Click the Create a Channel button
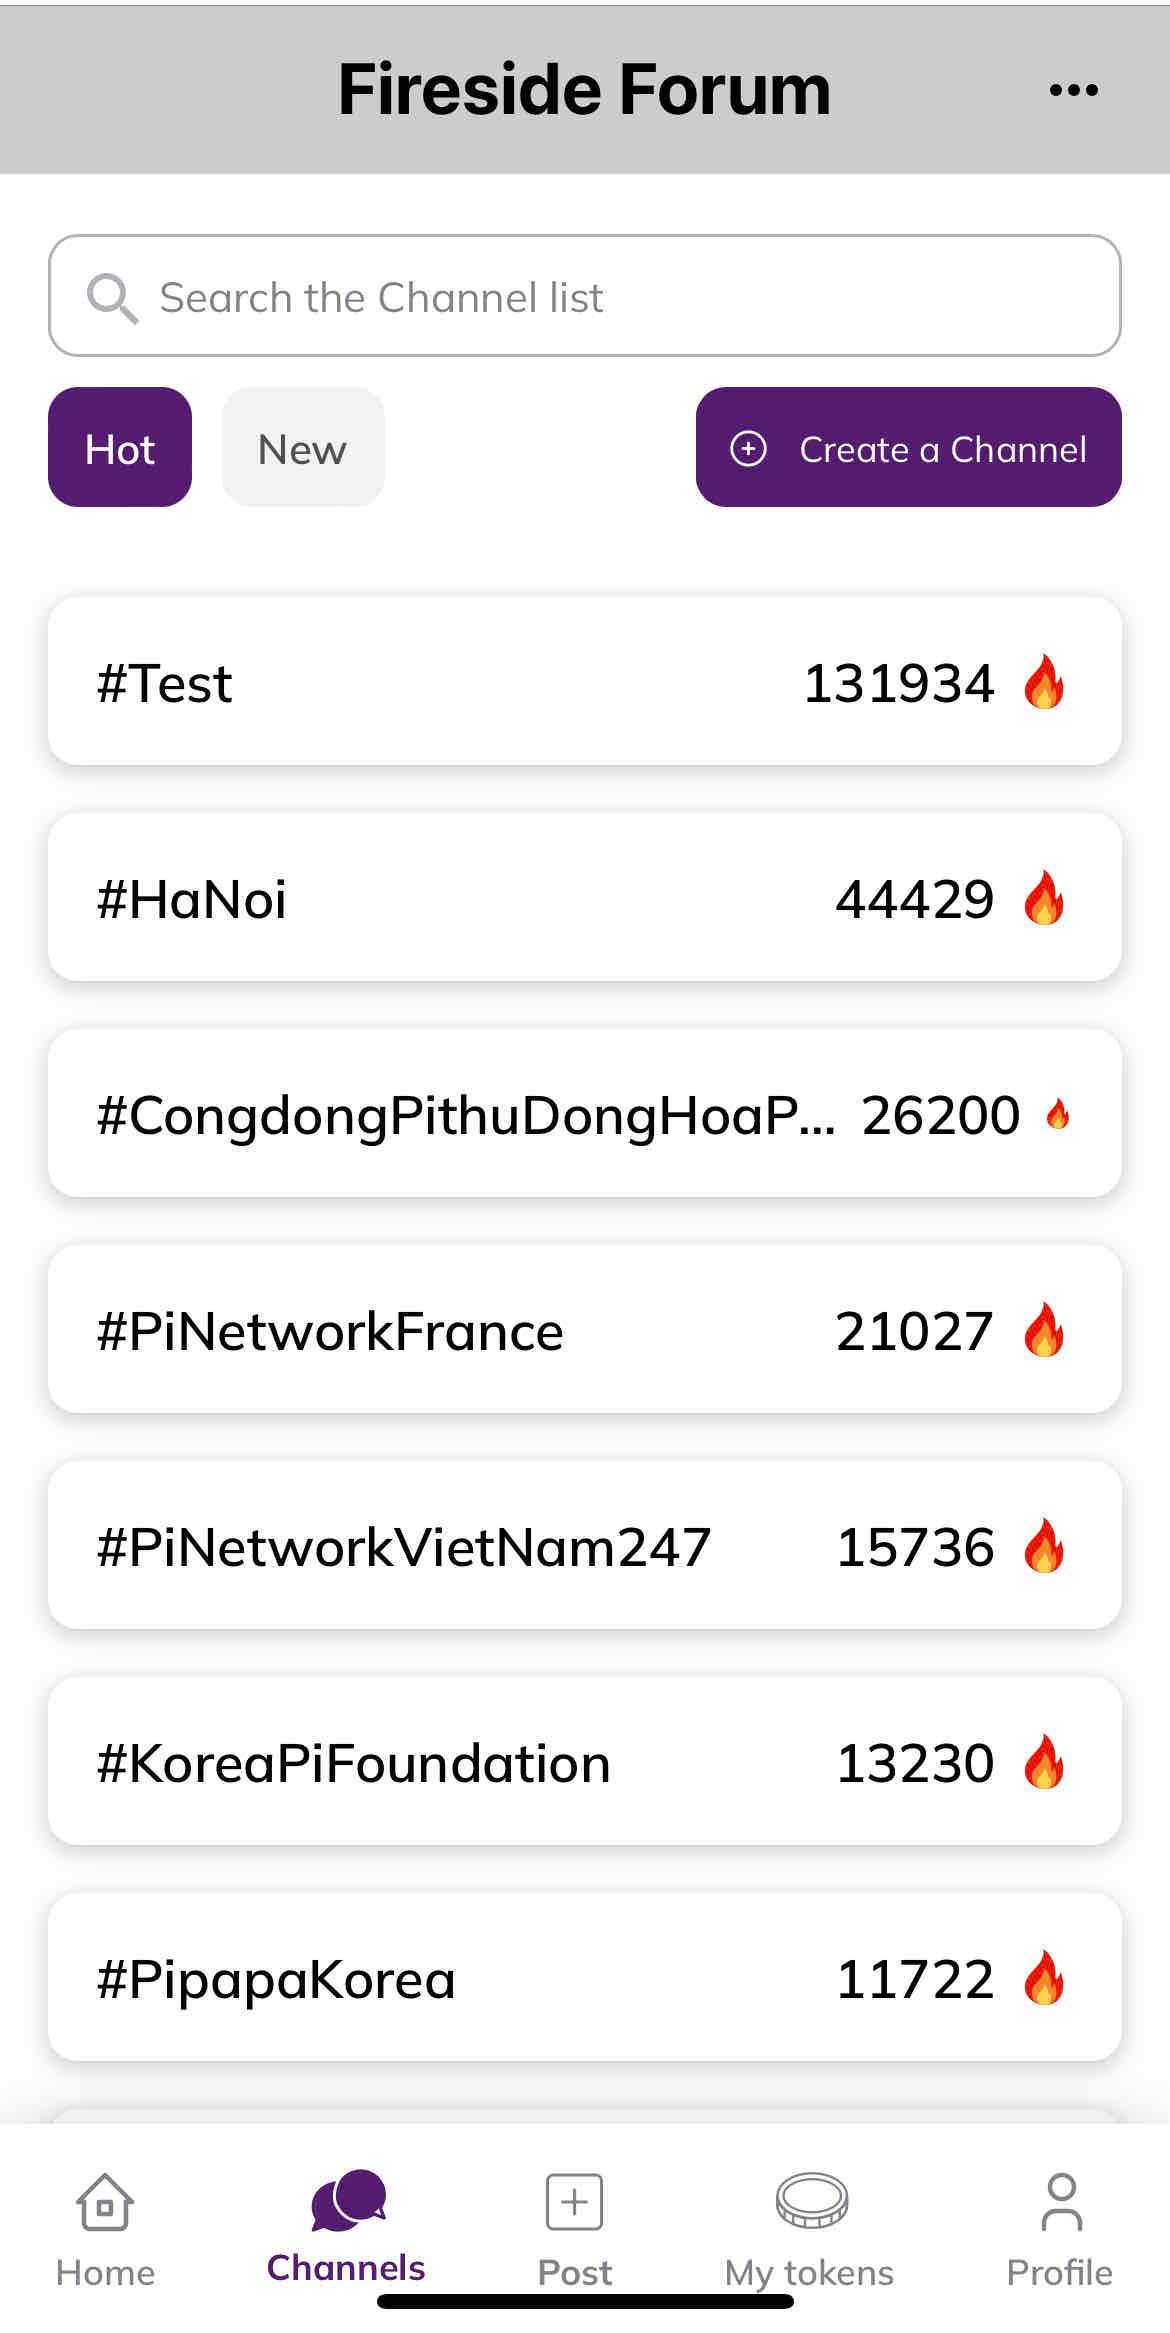1170x2333 pixels. [x=908, y=447]
